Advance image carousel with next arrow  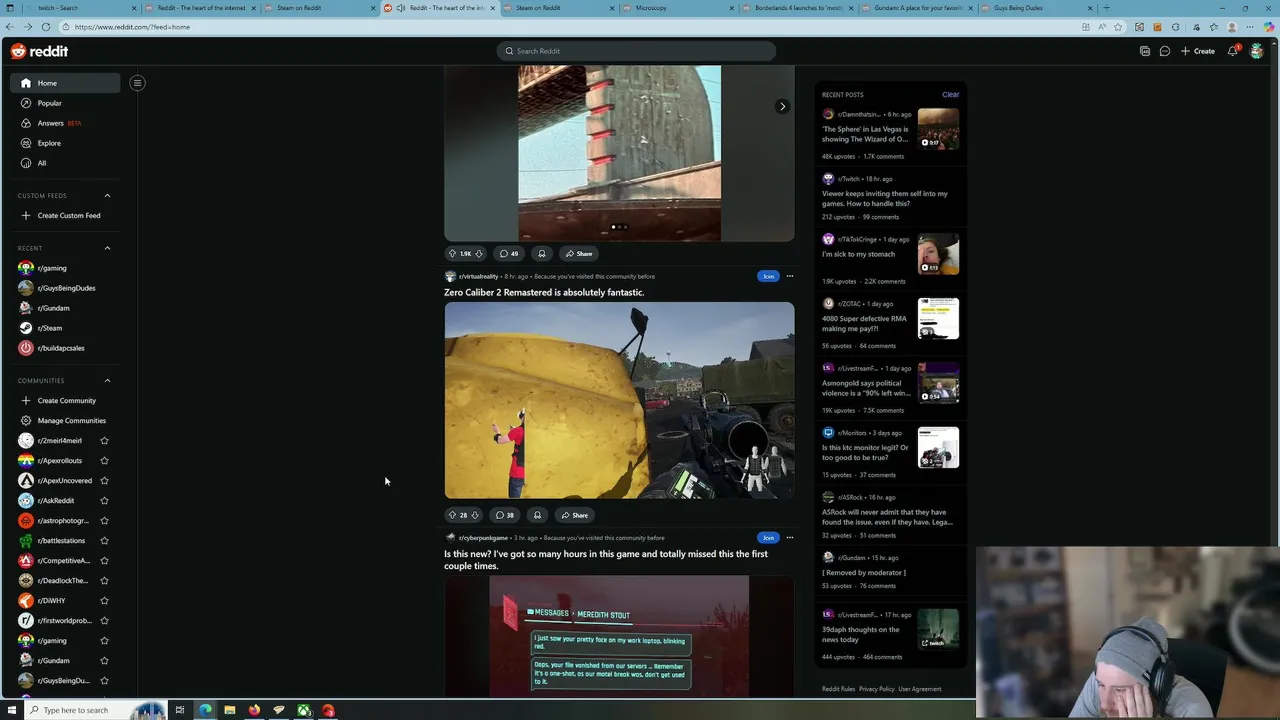coord(782,106)
